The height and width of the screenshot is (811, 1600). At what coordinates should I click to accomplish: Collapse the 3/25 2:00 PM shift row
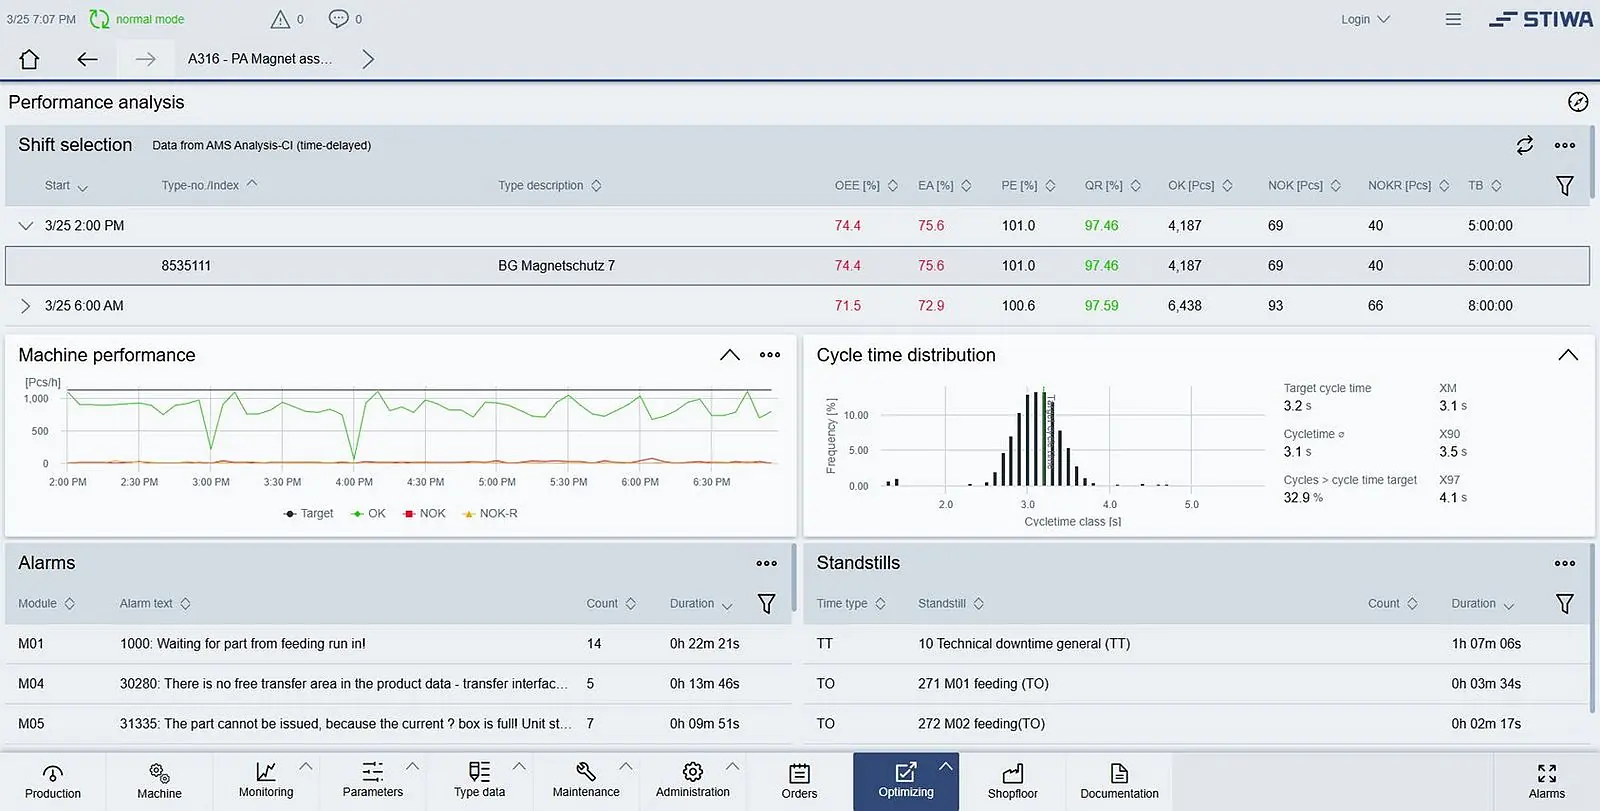coord(26,226)
